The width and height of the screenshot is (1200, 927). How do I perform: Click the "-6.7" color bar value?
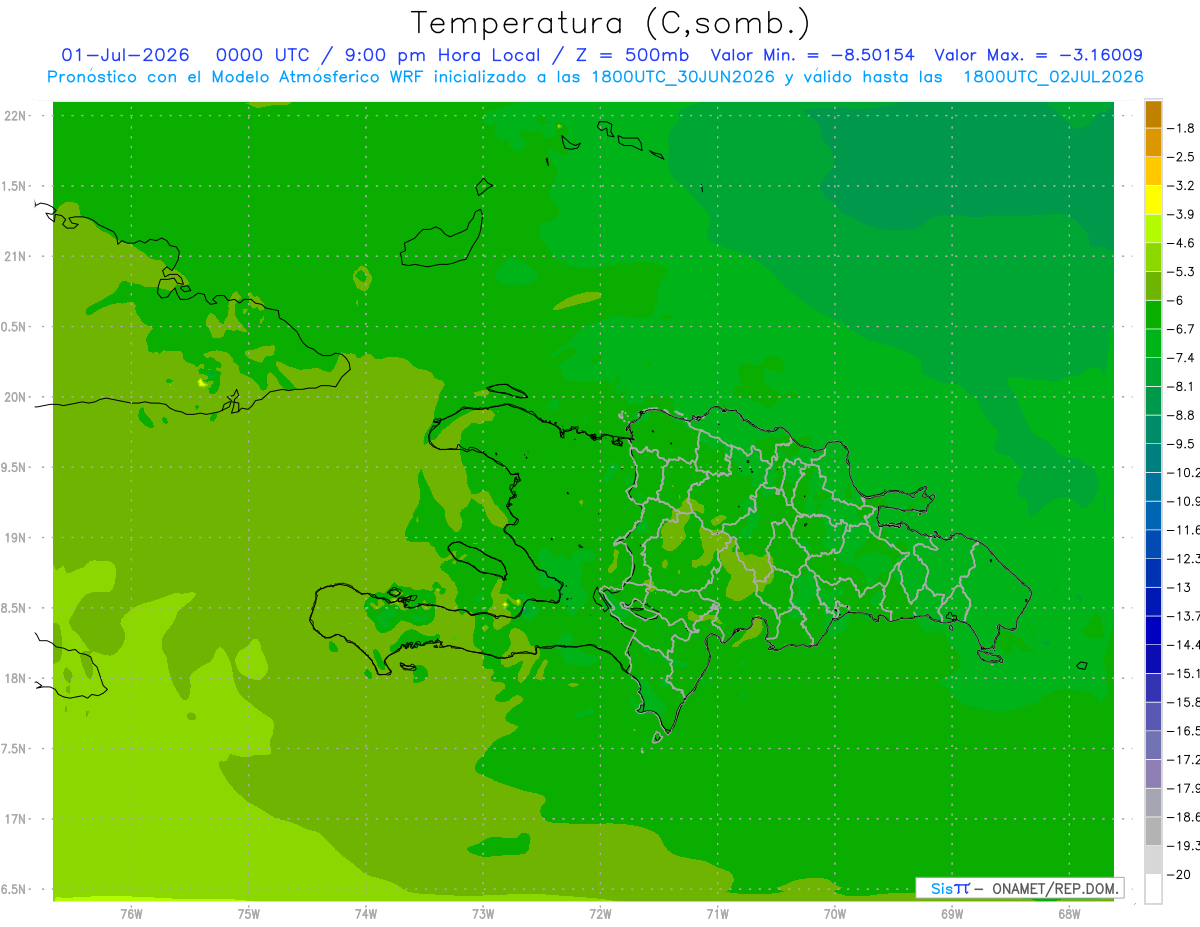point(1182,329)
